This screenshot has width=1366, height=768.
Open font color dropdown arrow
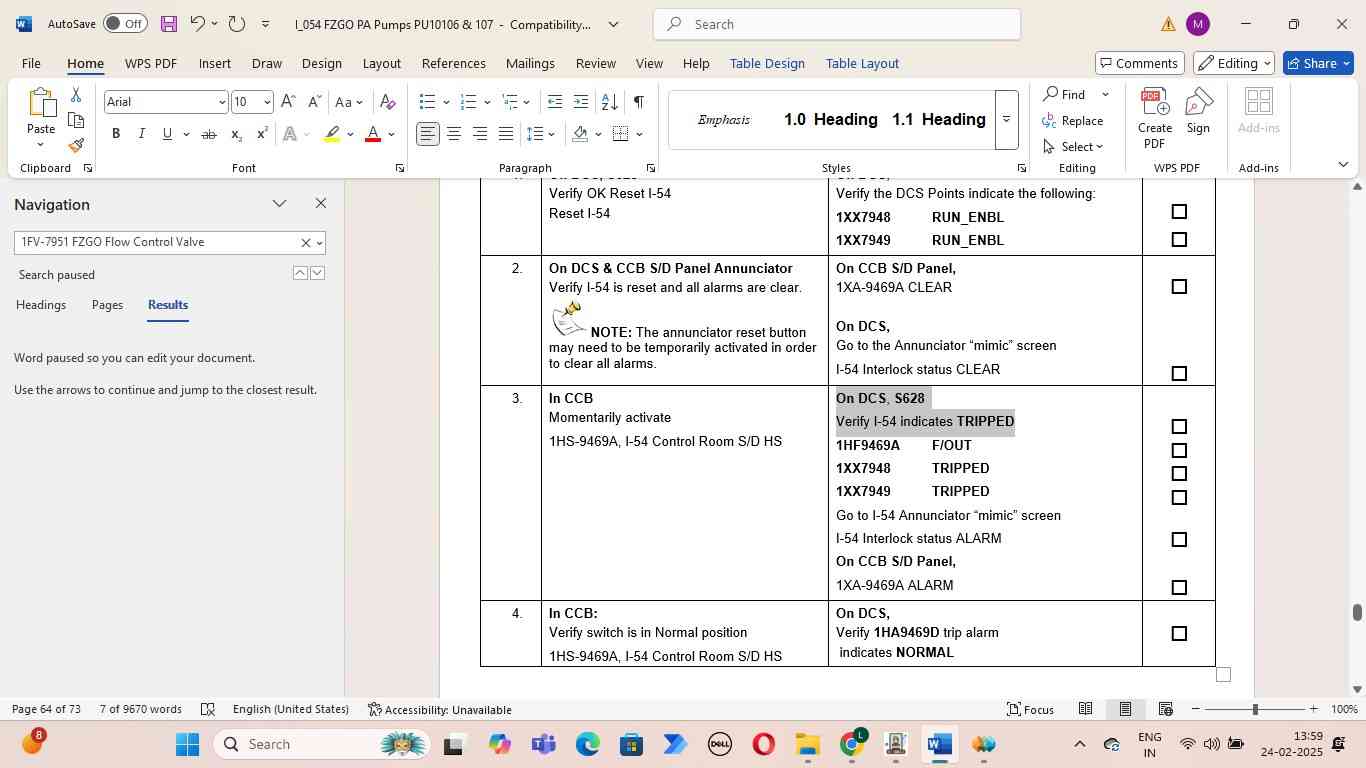392,134
